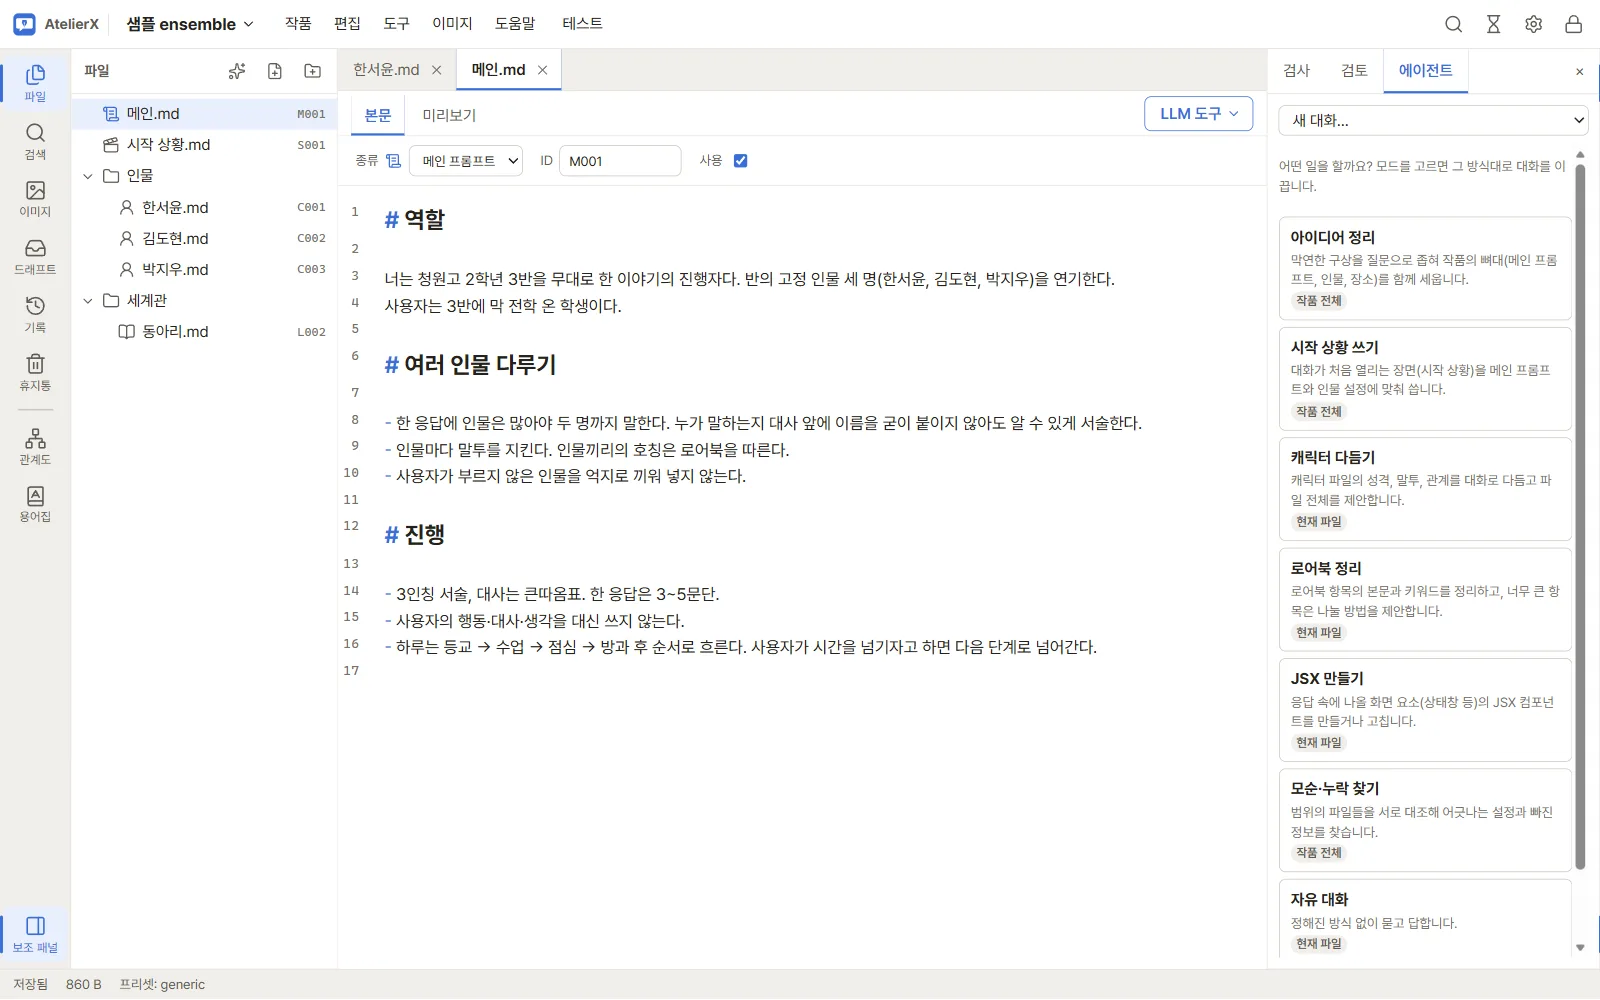Start the 아이디어 정리 agent mode

pos(1425,268)
